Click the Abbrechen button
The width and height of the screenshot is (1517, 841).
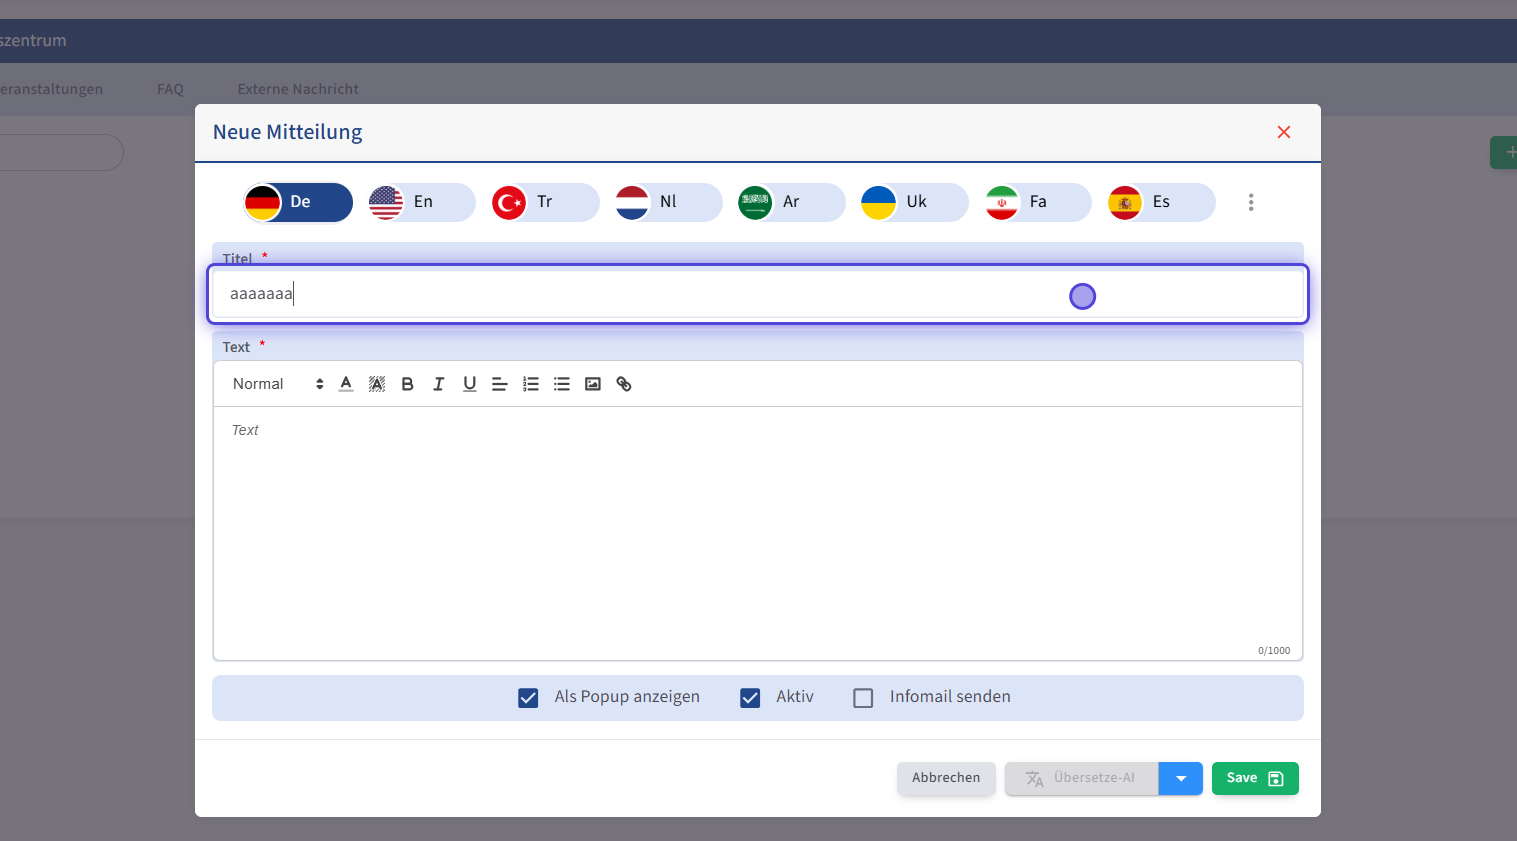tap(945, 778)
